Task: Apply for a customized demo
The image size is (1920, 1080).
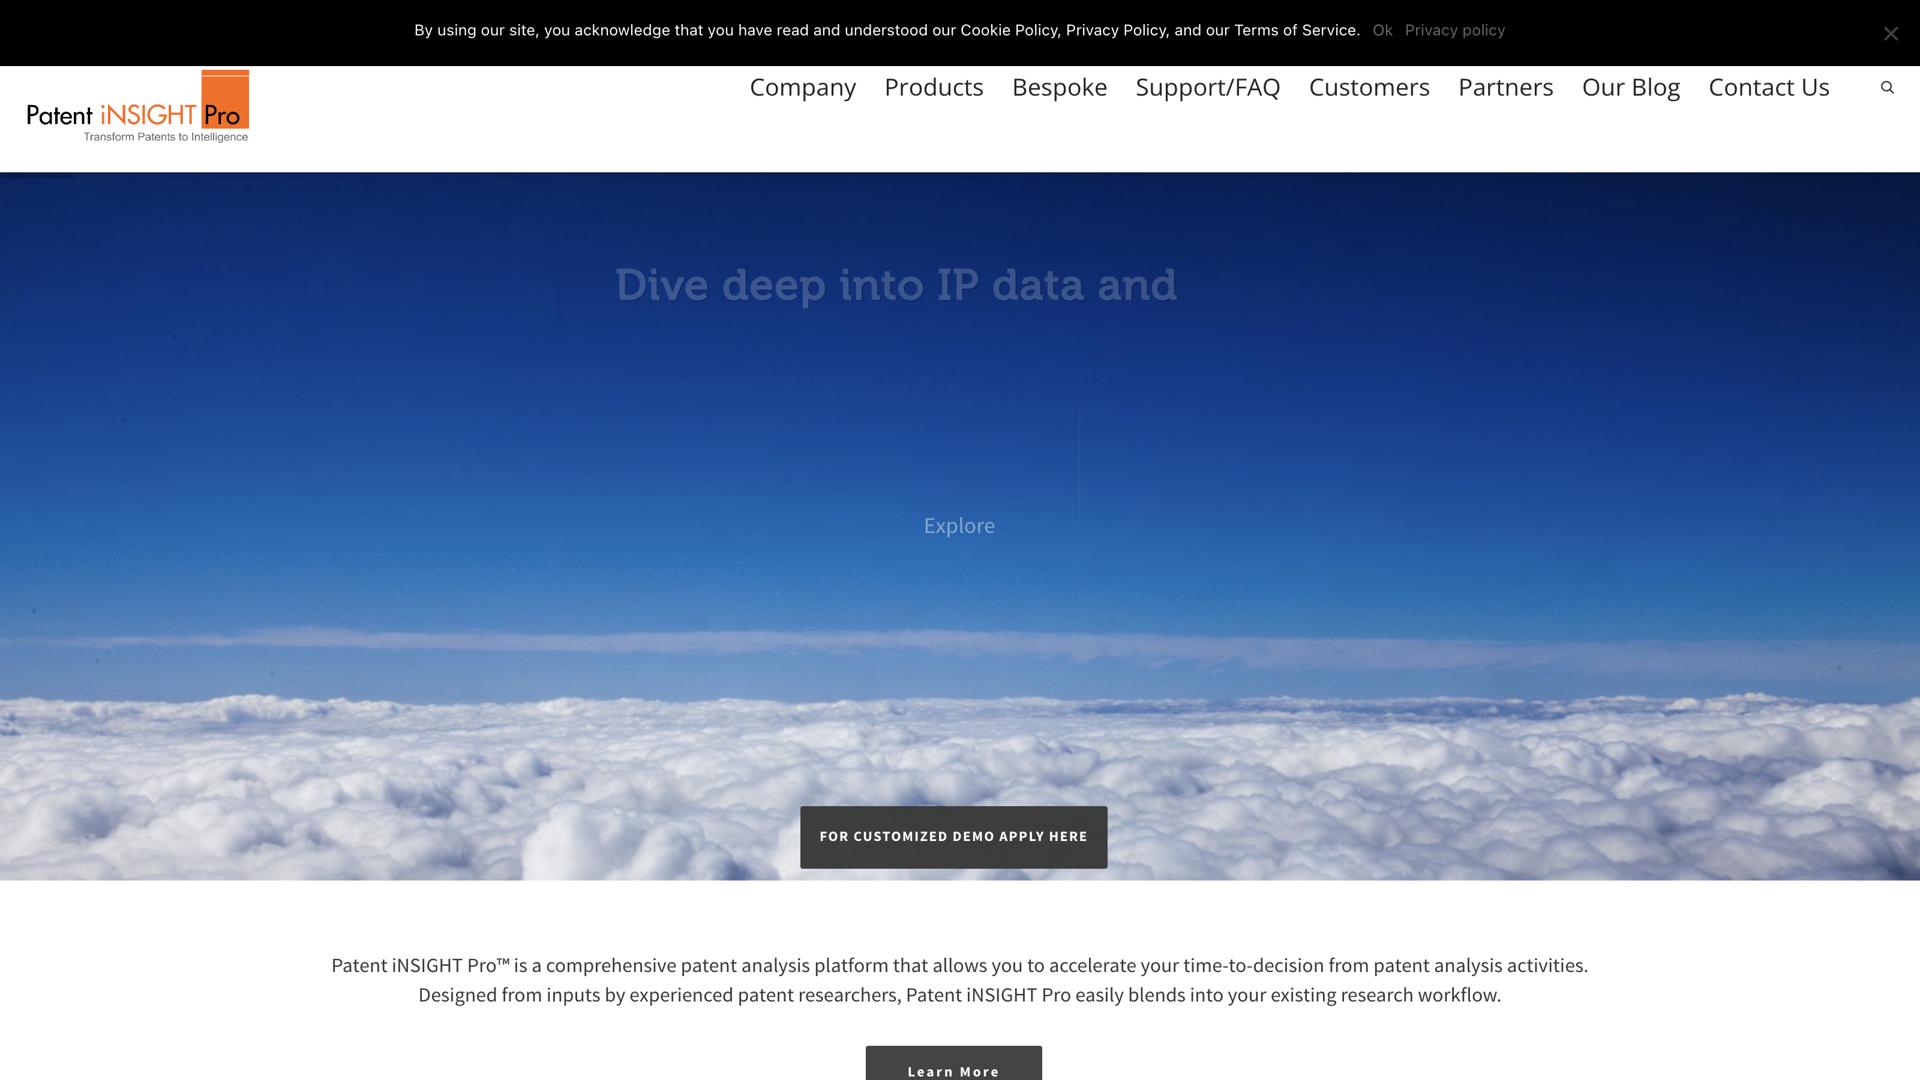Action: tap(952, 836)
